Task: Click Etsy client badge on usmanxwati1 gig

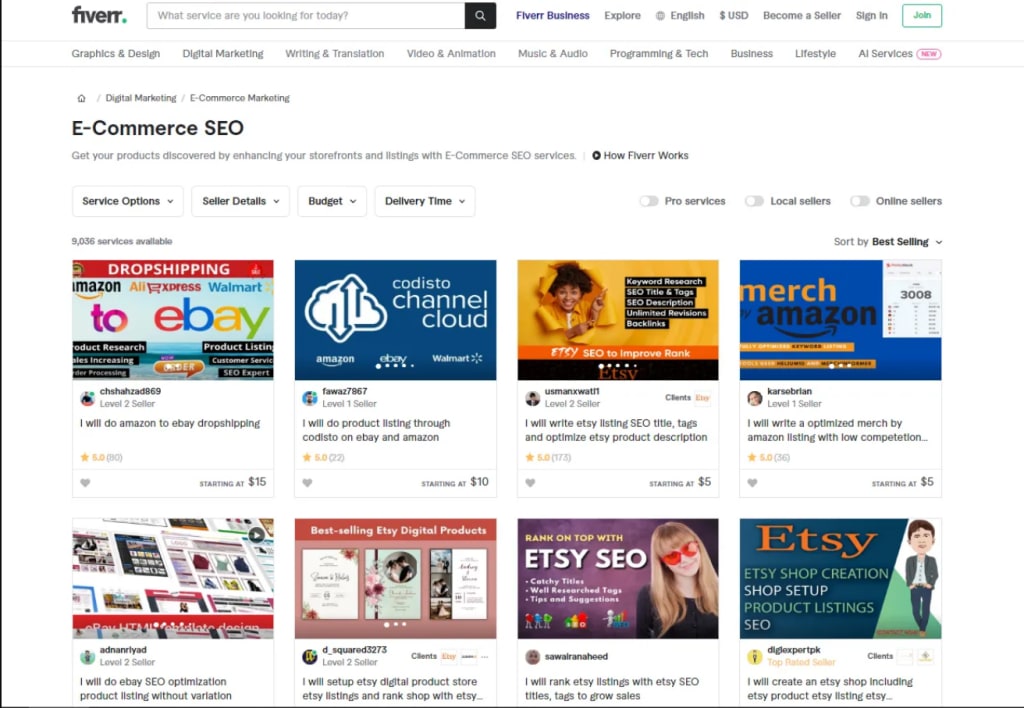Action: click(703, 398)
